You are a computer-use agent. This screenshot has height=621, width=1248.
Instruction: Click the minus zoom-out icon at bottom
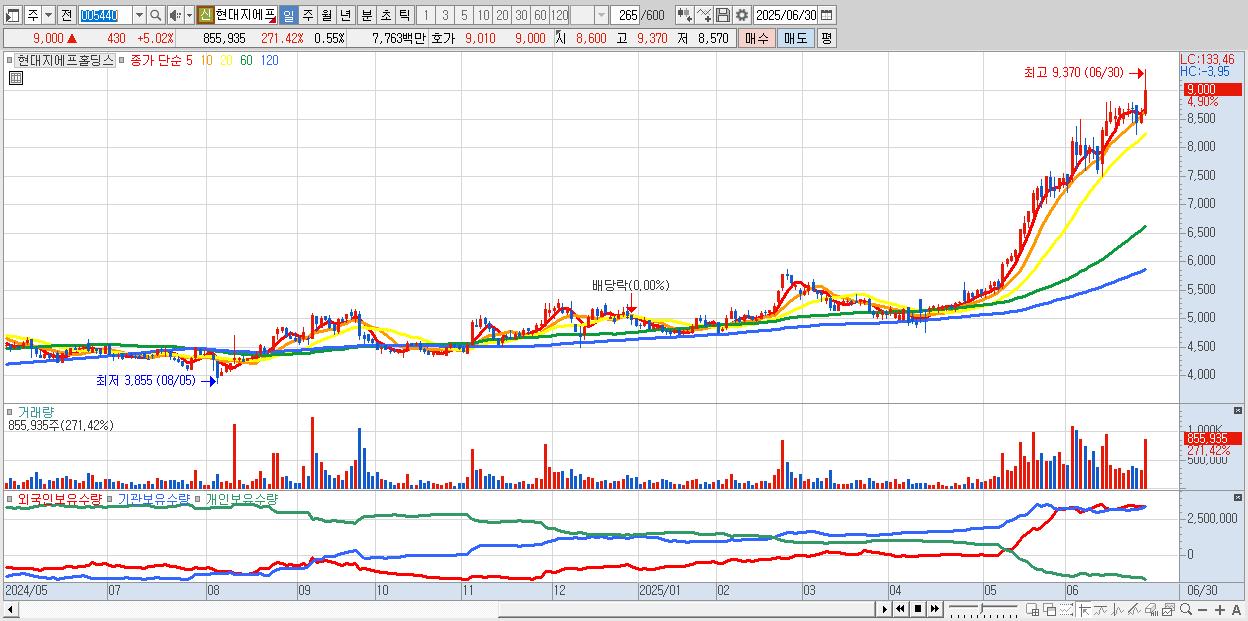pos(1203,609)
